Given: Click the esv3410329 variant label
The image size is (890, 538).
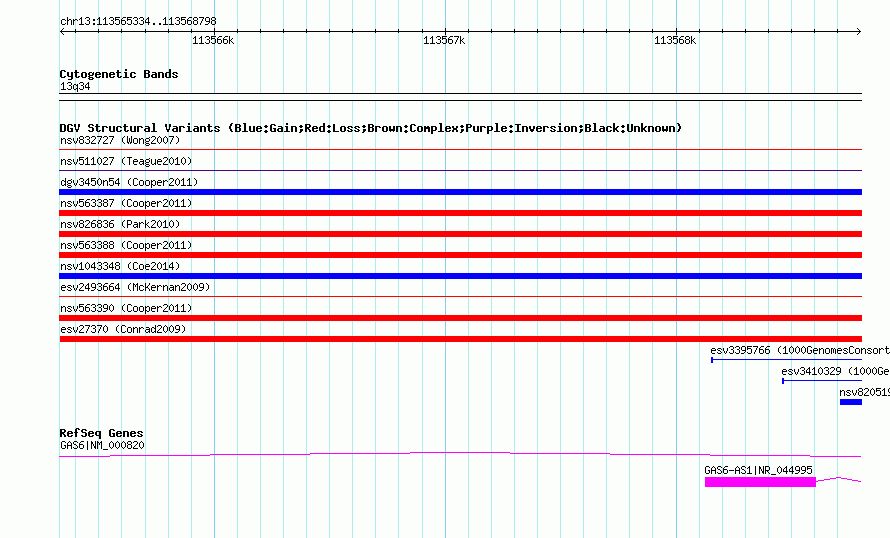Looking at the screenshot, I should tap(835, 371).
